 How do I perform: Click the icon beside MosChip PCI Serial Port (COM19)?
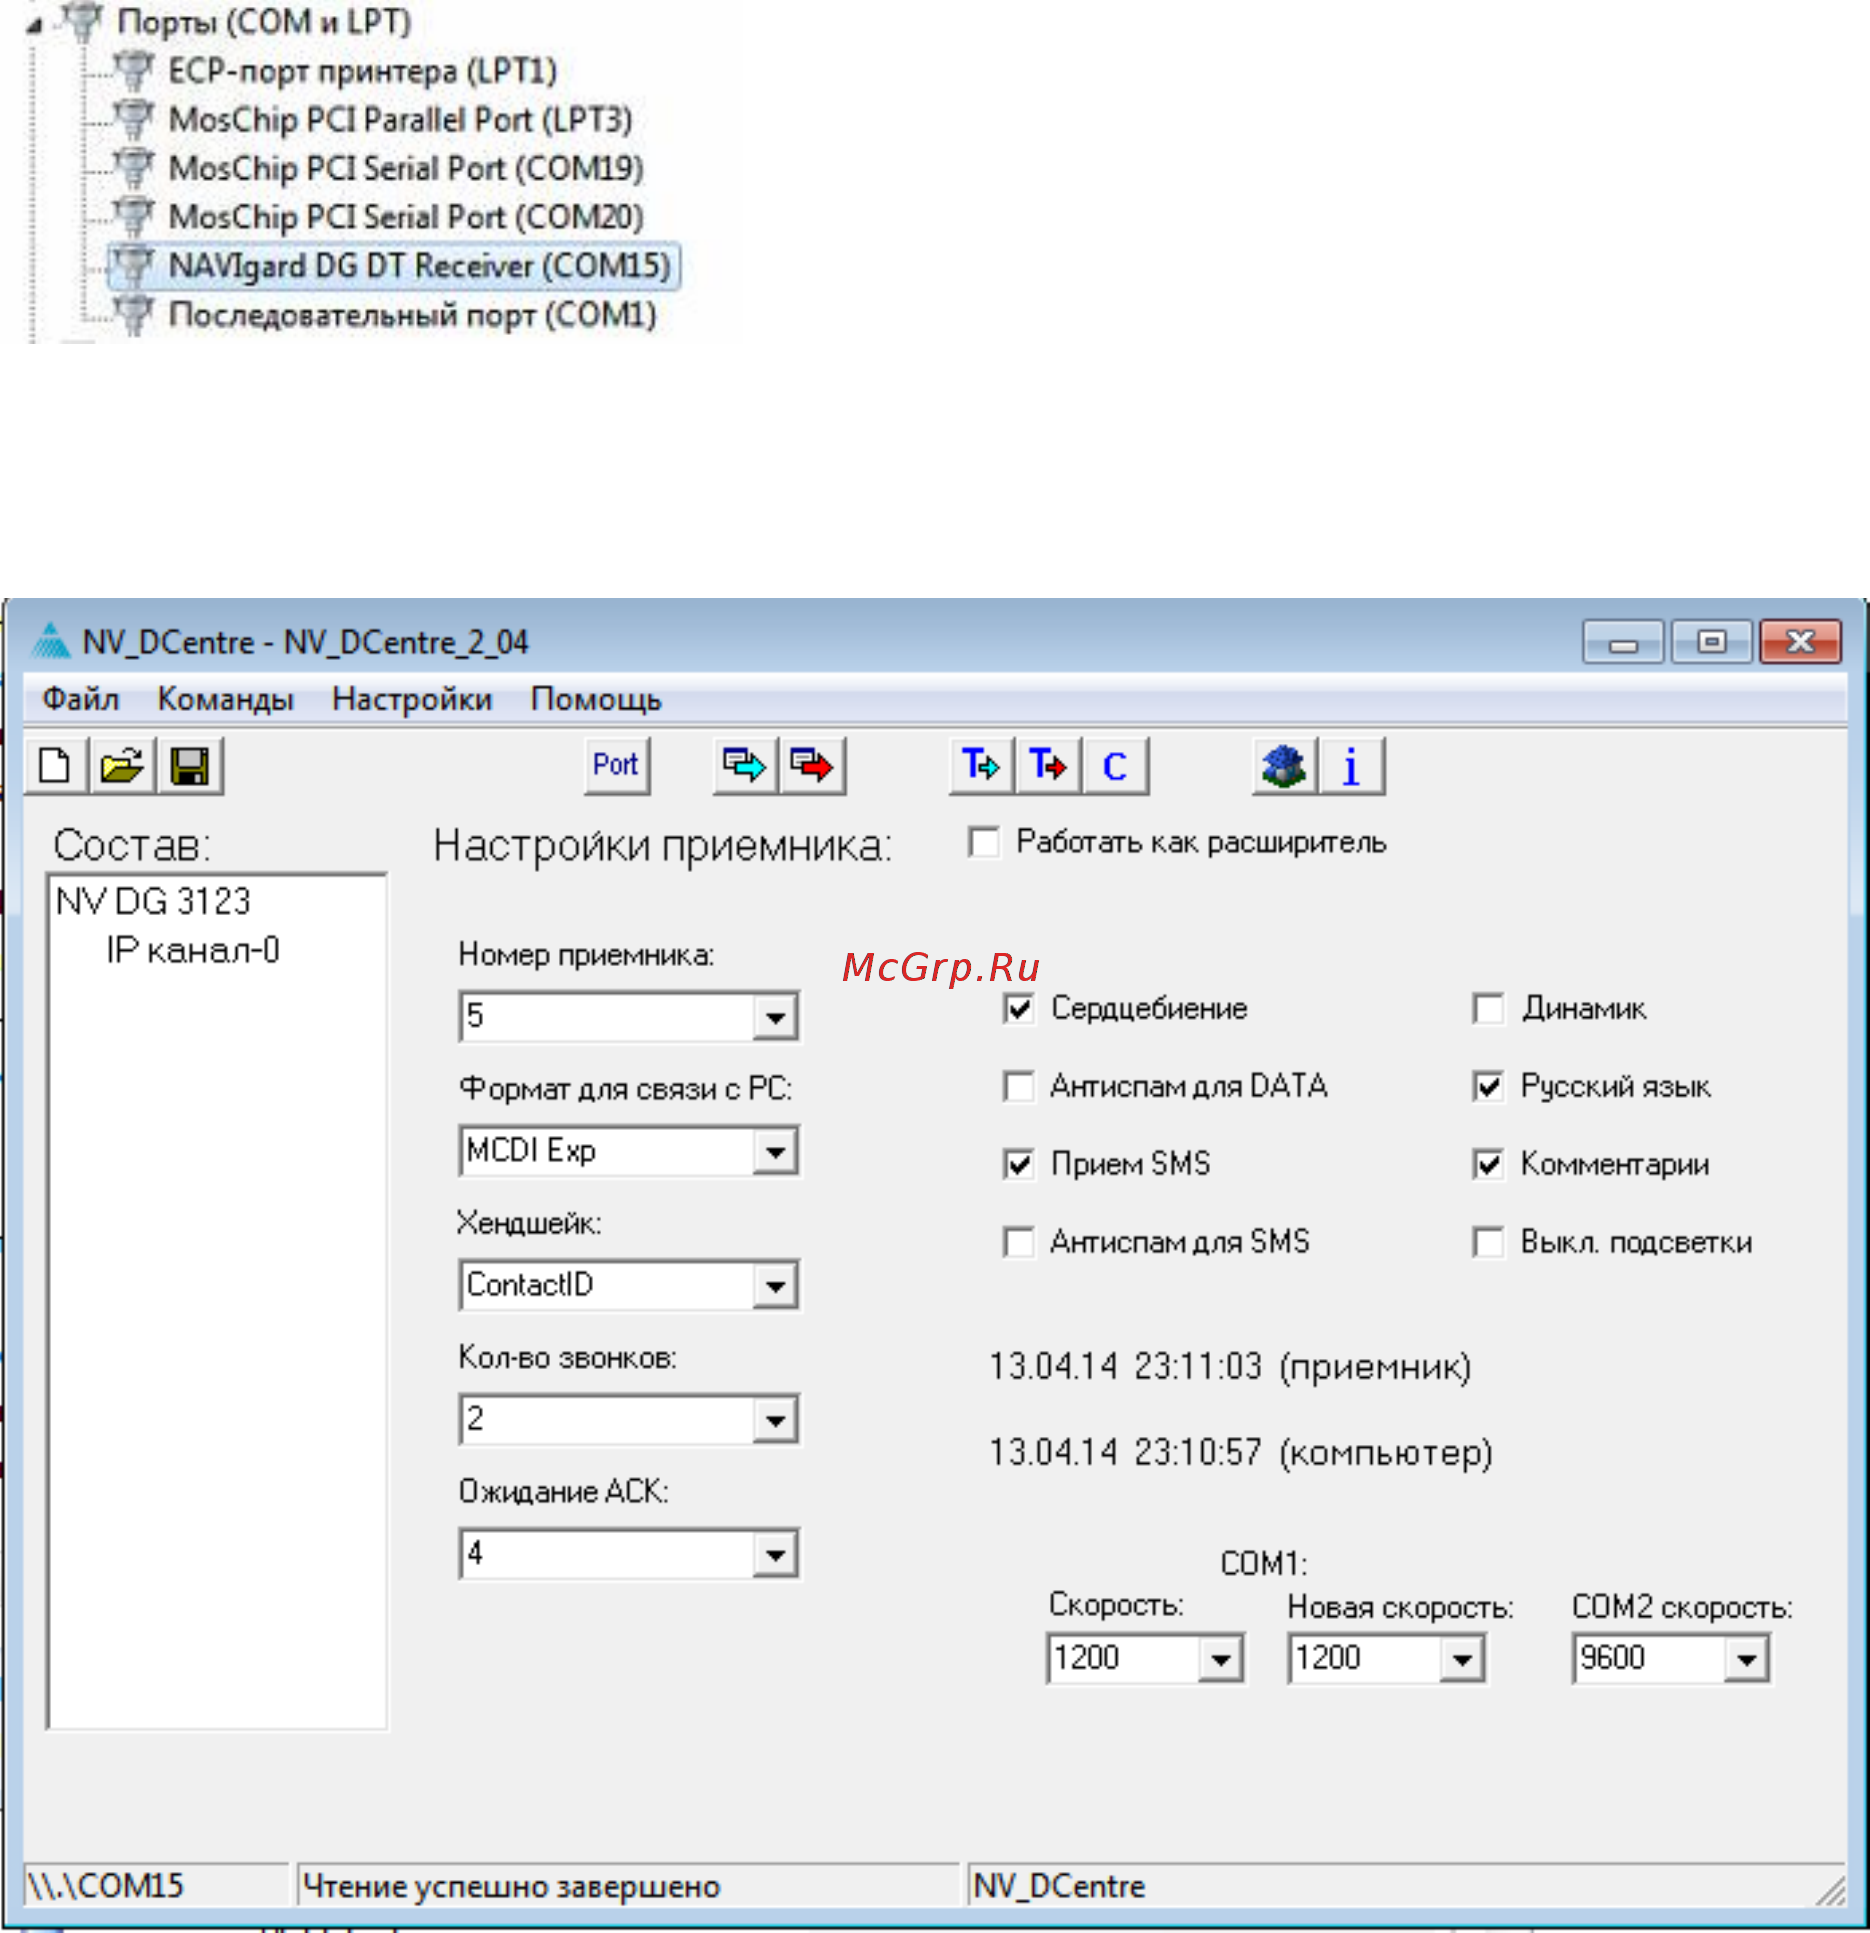point(132,167)
